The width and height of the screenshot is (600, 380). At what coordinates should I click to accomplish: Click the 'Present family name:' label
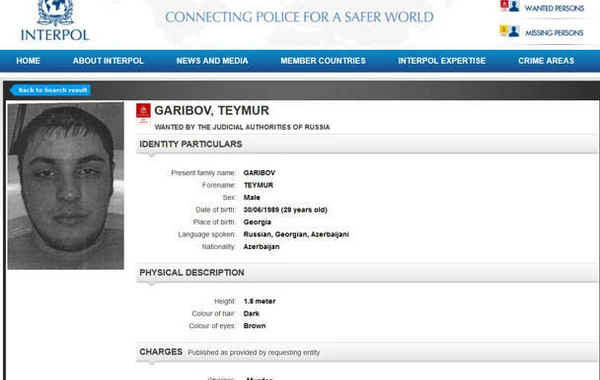tap(203, 173)
